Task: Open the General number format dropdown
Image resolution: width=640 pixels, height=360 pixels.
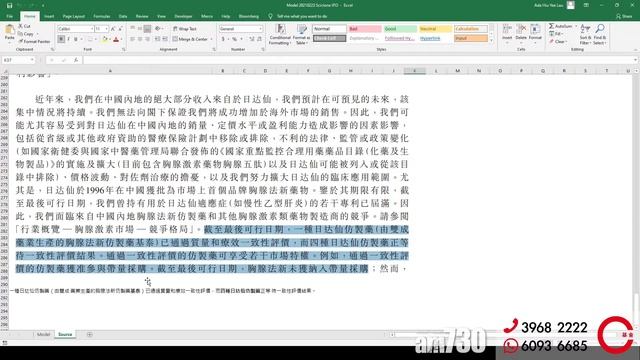Action: click(240, 29)
